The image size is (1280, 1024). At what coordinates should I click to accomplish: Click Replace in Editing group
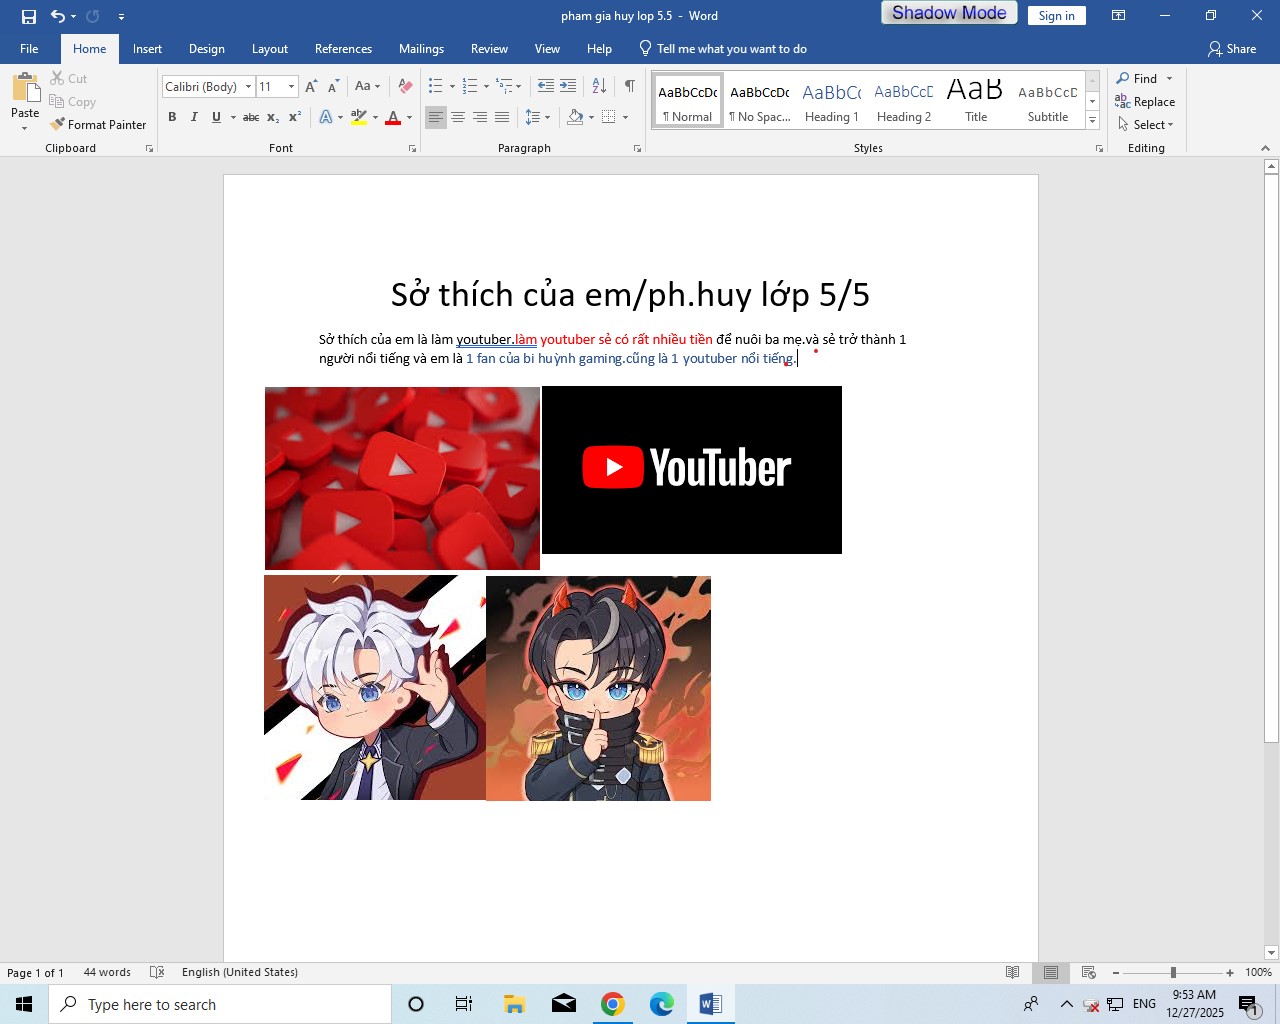pos(1145,102)
